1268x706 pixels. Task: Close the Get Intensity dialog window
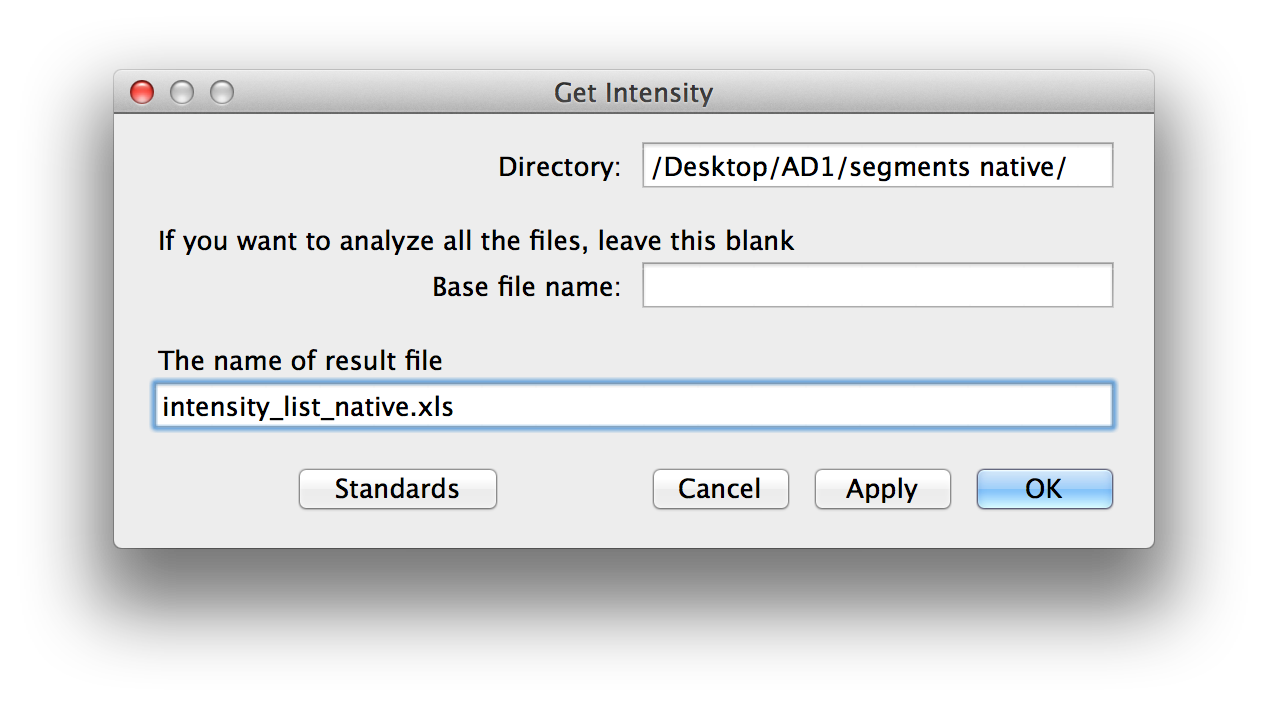142,93
